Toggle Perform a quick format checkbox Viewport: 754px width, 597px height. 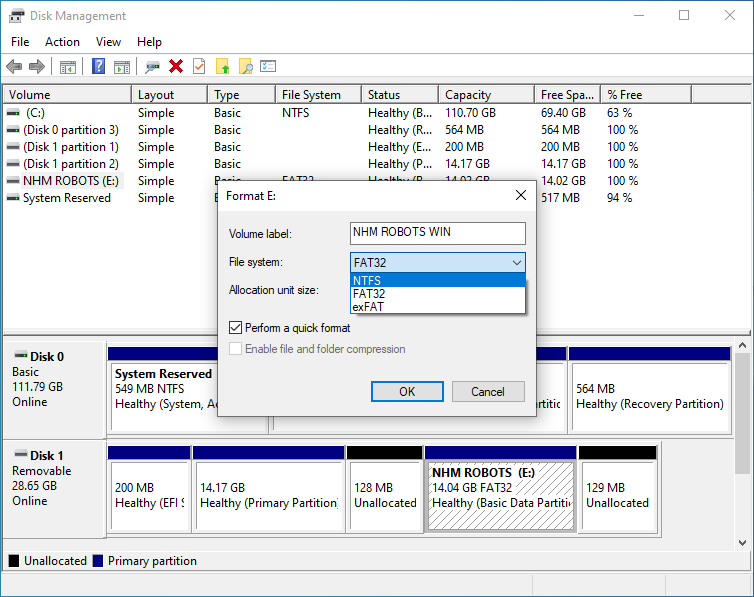click(235, 328)
